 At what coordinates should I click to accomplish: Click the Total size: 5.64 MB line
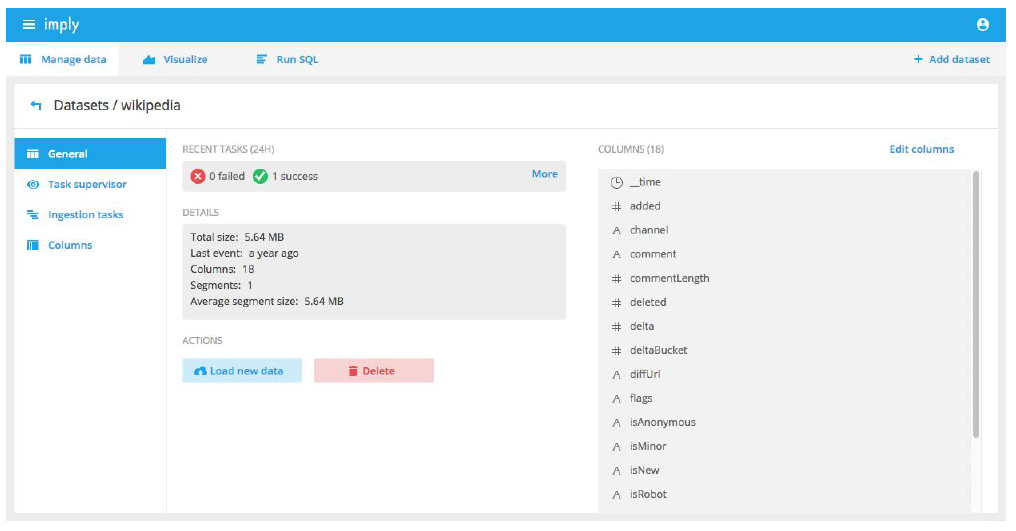[x=237, y=237]
